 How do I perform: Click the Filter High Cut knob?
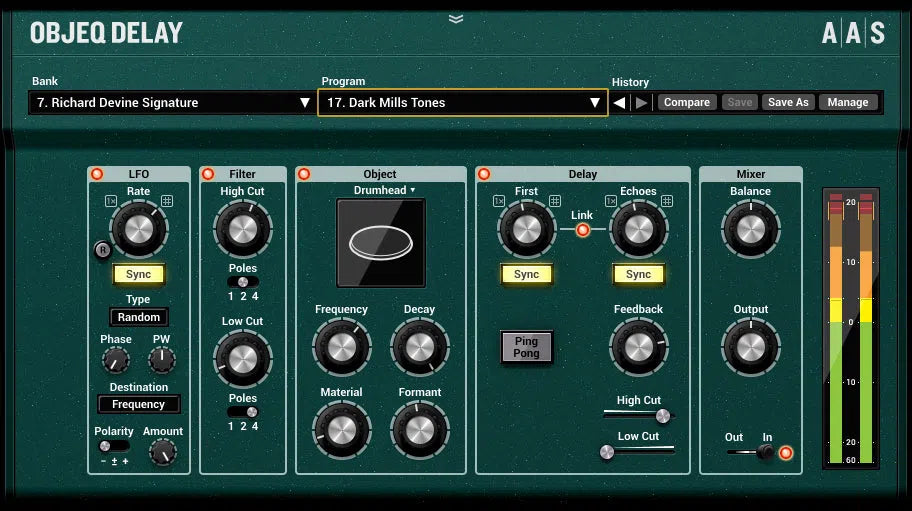pyautogui.click(x=243, y=229)
